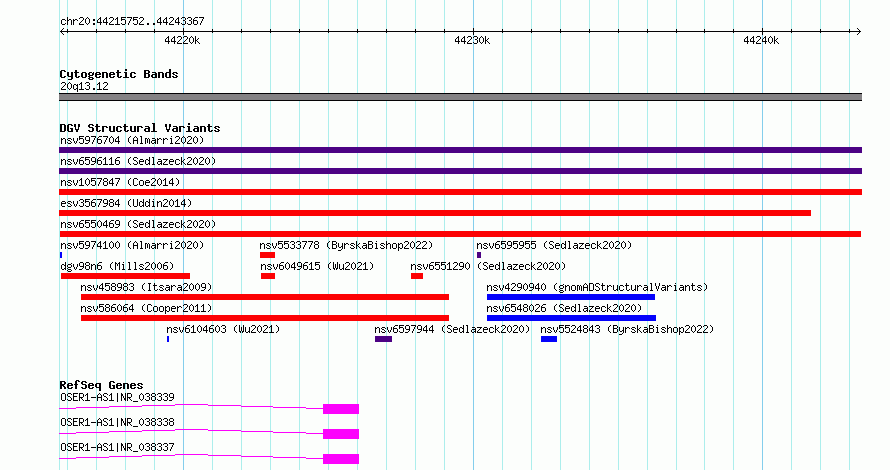Click the nsv6551290 (Sedlazeck2020) label text
Image resolution: width=890 pixels, height=470 pixels.
click(488, 266)
